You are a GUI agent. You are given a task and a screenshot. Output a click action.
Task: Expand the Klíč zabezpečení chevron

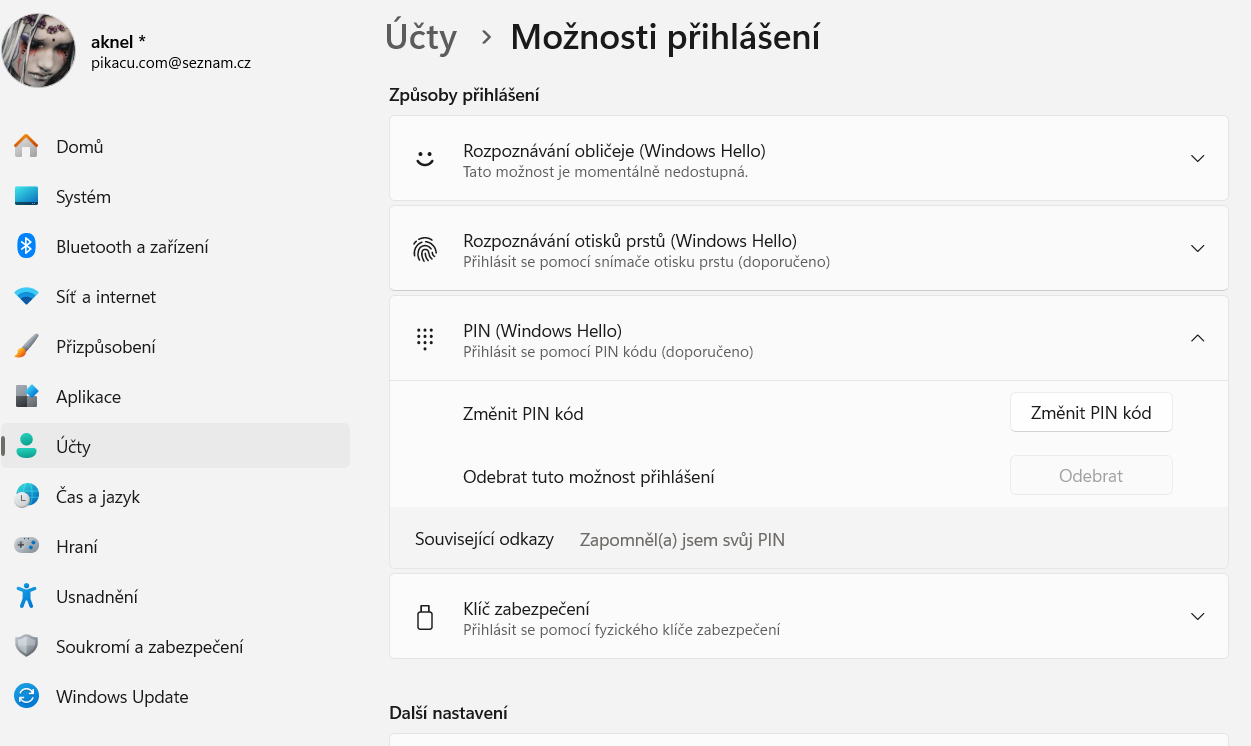click(1198, 616)
